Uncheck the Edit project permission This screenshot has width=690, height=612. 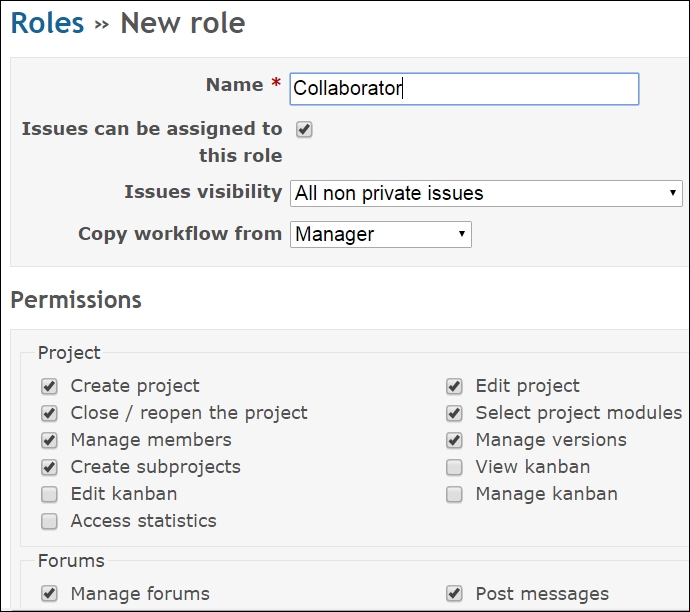[x=454, y=386]
